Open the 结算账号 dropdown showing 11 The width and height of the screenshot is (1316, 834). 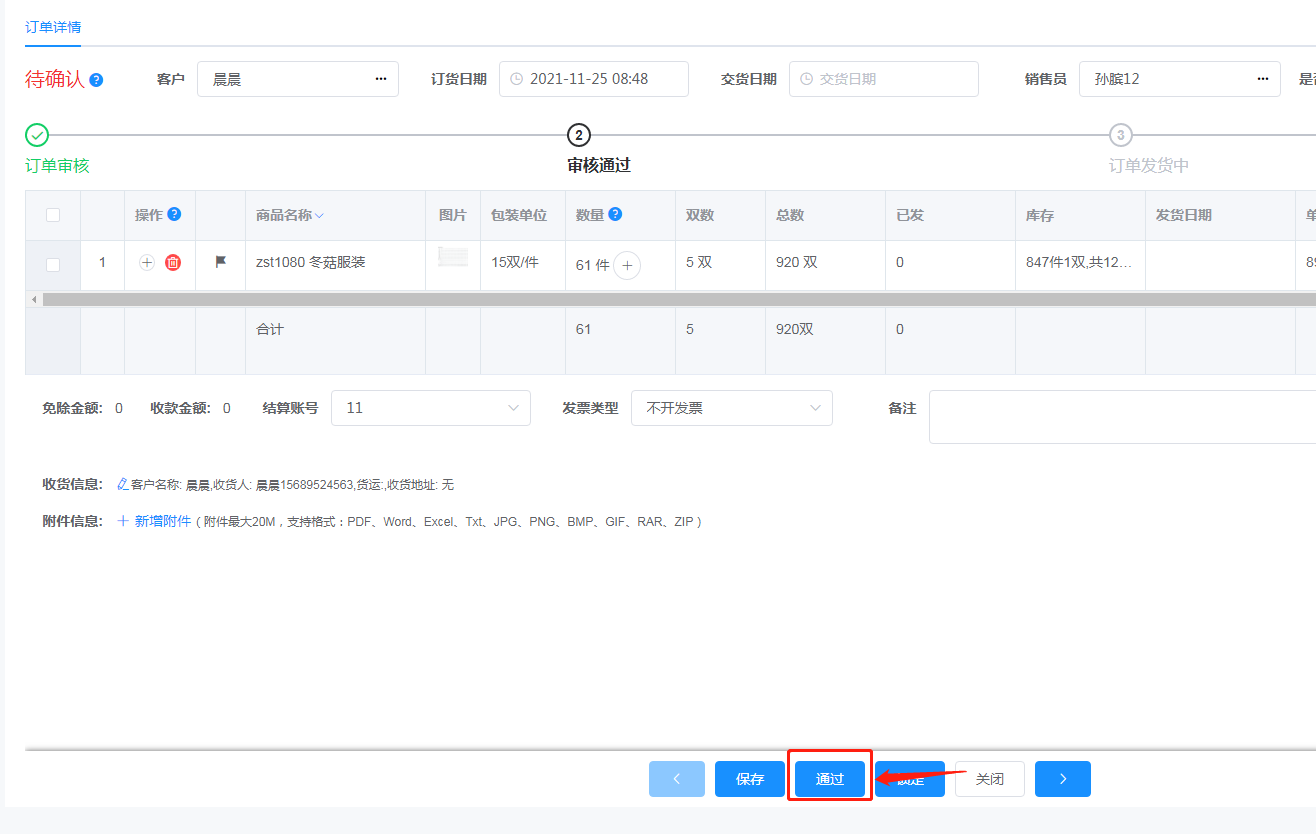tap(430, 408)
